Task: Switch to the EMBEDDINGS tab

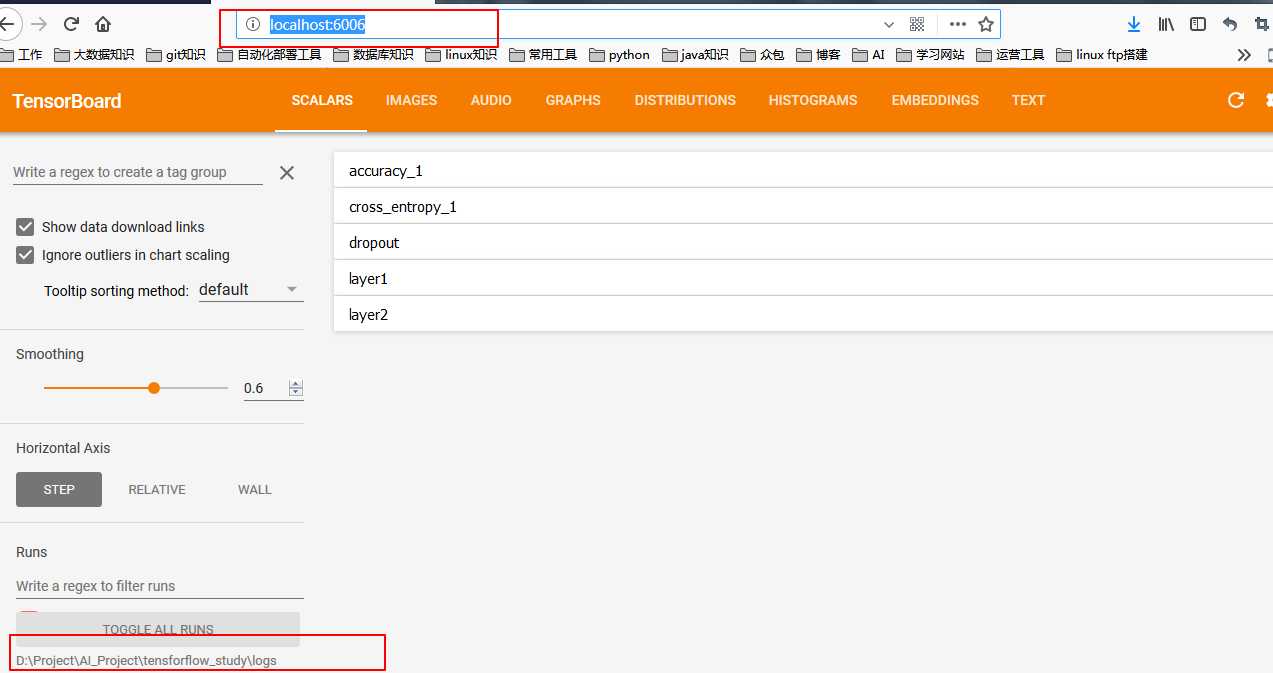Action: coord(935,100)
